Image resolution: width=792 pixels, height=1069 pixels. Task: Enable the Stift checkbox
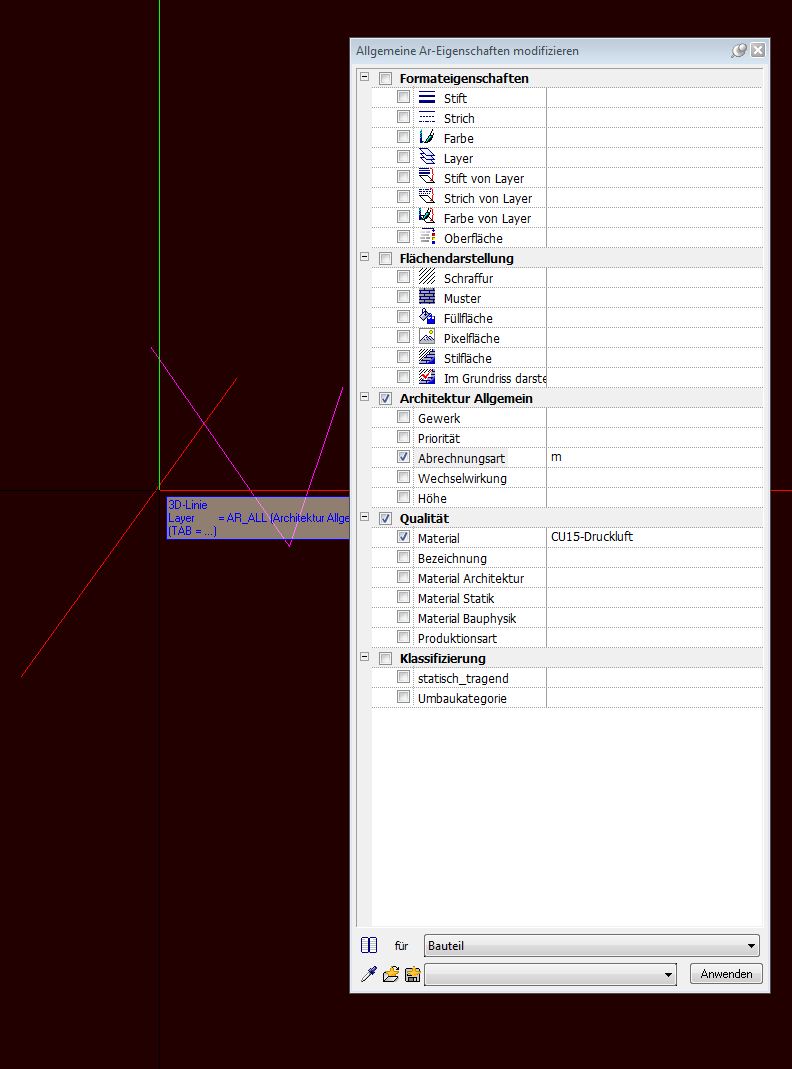[403, 97]
